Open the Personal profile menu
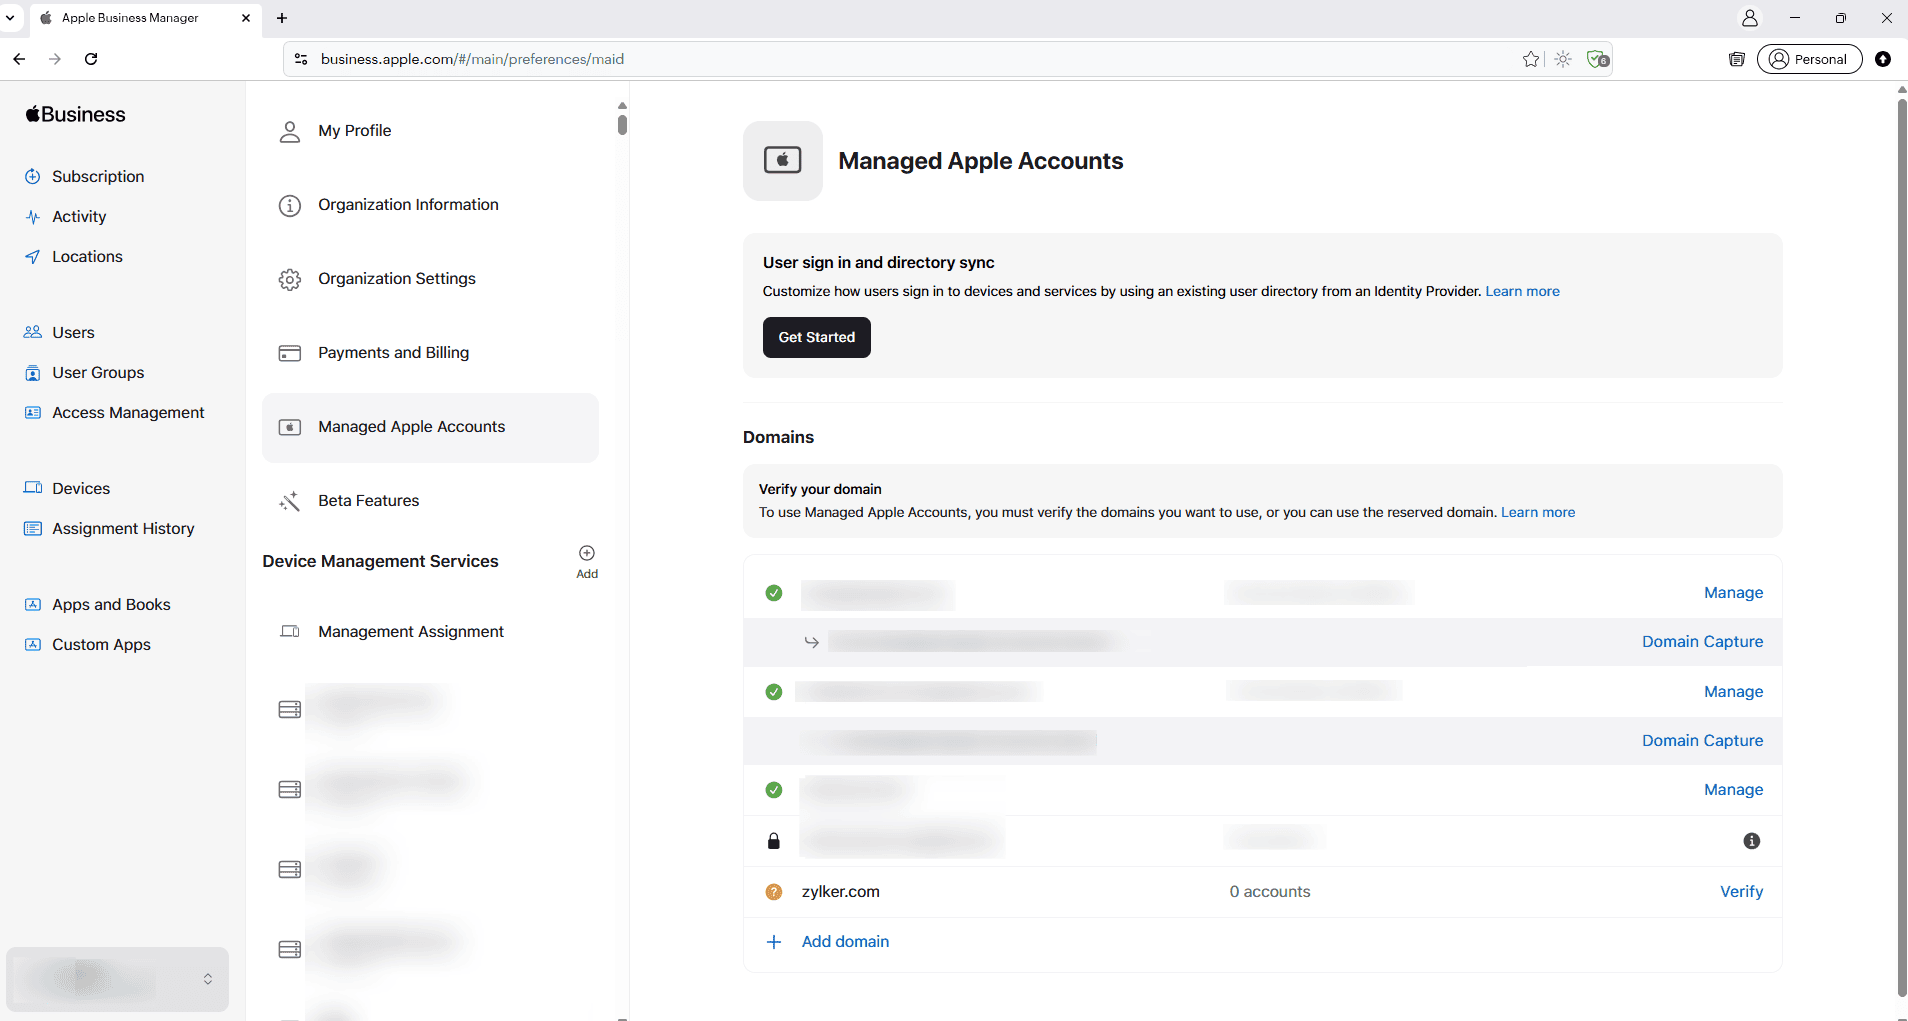This screenshot has width=1908, height=1021. [1809, 59]
